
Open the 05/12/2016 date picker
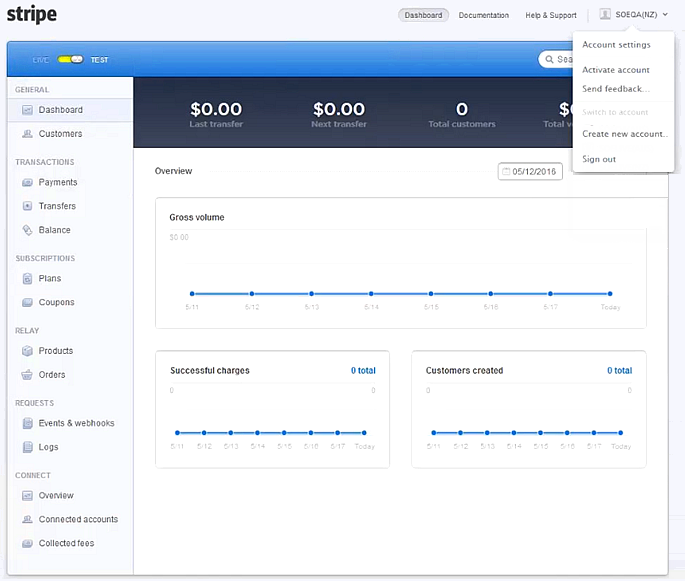click(530, 171)
